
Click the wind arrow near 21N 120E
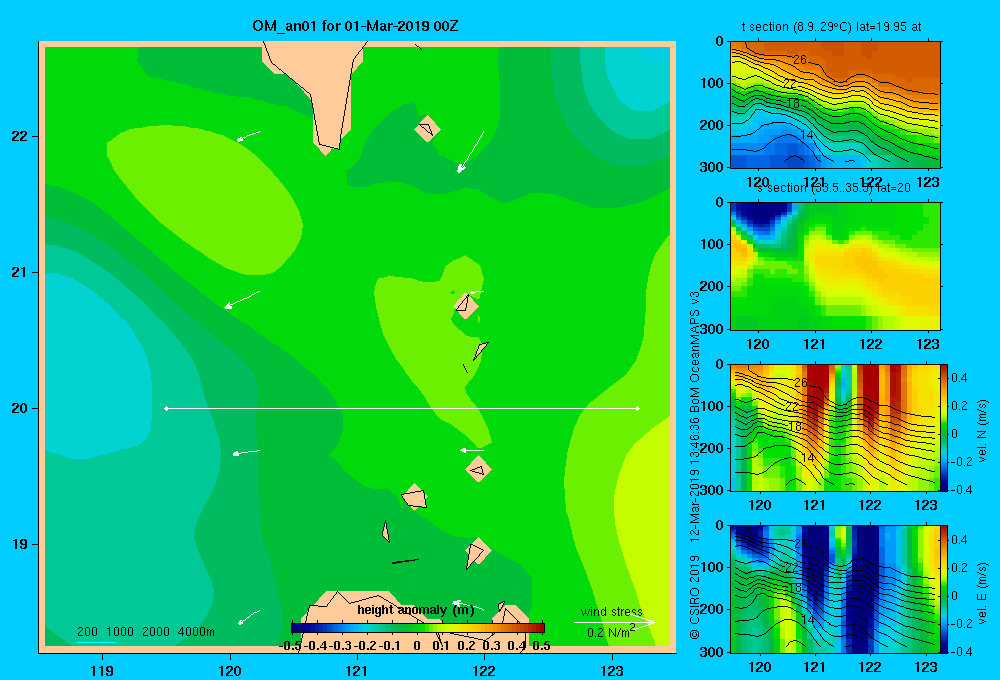pos(242,300)
